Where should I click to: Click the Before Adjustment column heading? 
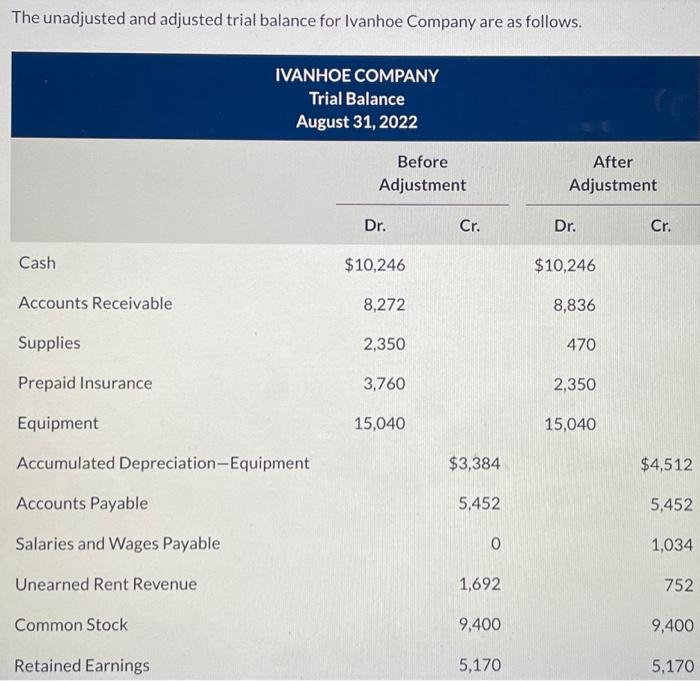click(422, 173)
